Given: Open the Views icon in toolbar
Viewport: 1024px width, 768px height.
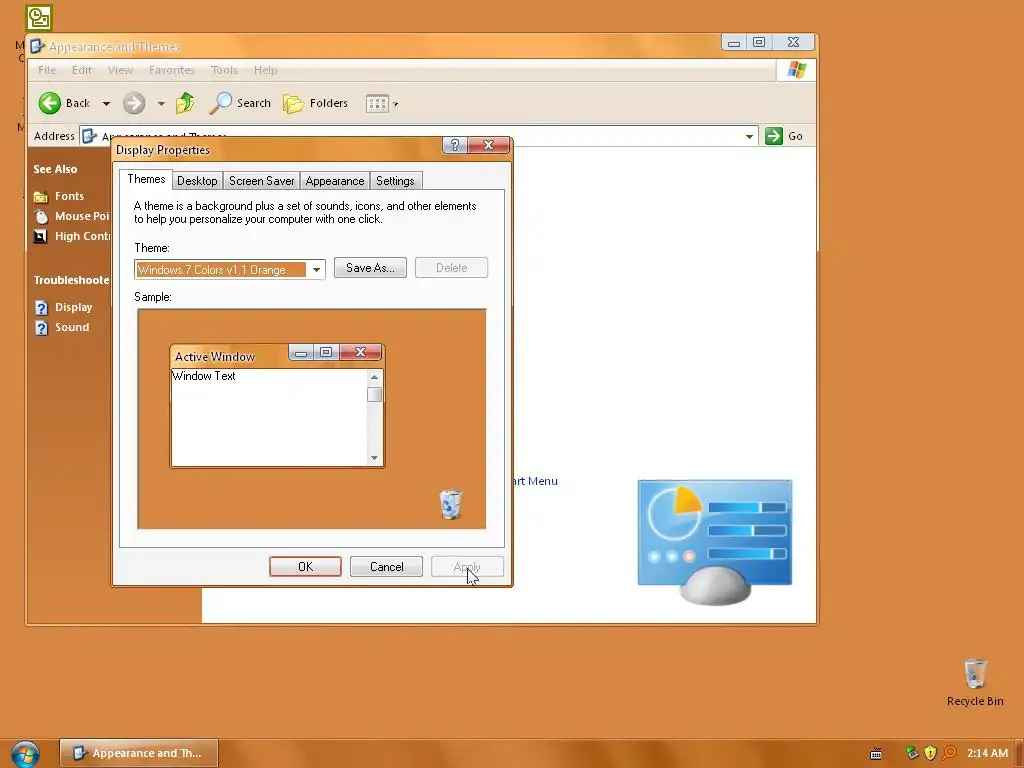Looking at the screenshot, I should click(377, 104).
